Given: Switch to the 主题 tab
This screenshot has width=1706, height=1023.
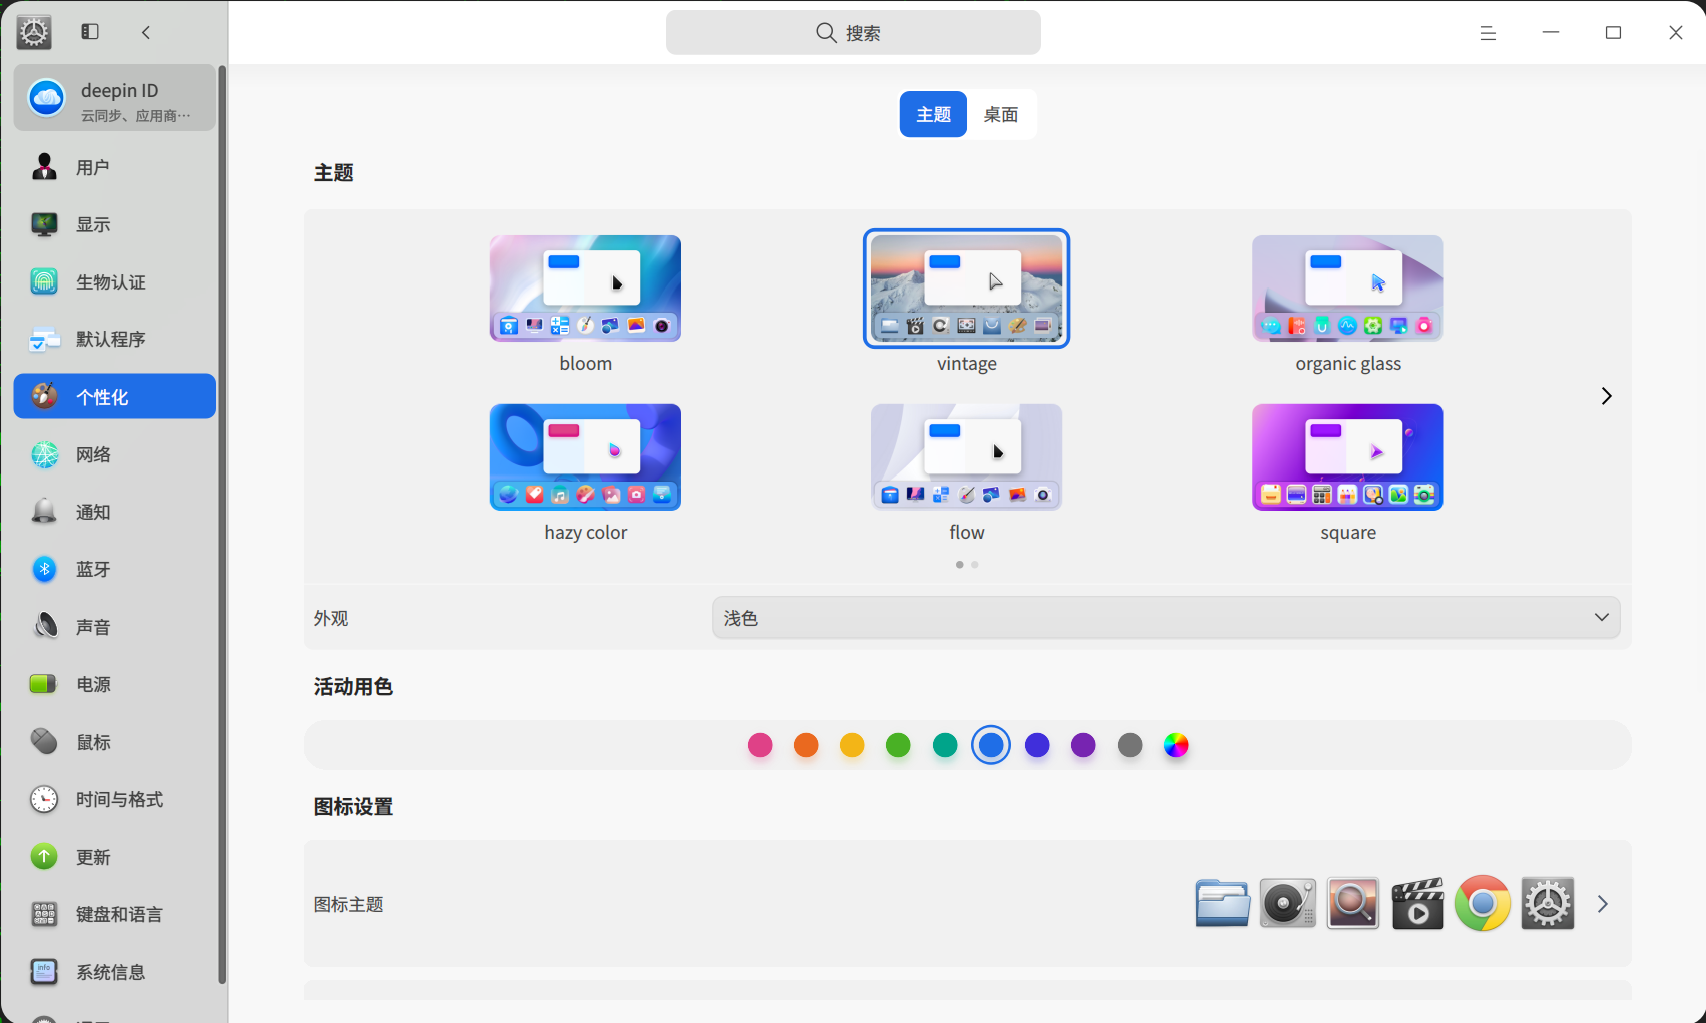Looking at the screenshot, I should (x=933, y=114).
